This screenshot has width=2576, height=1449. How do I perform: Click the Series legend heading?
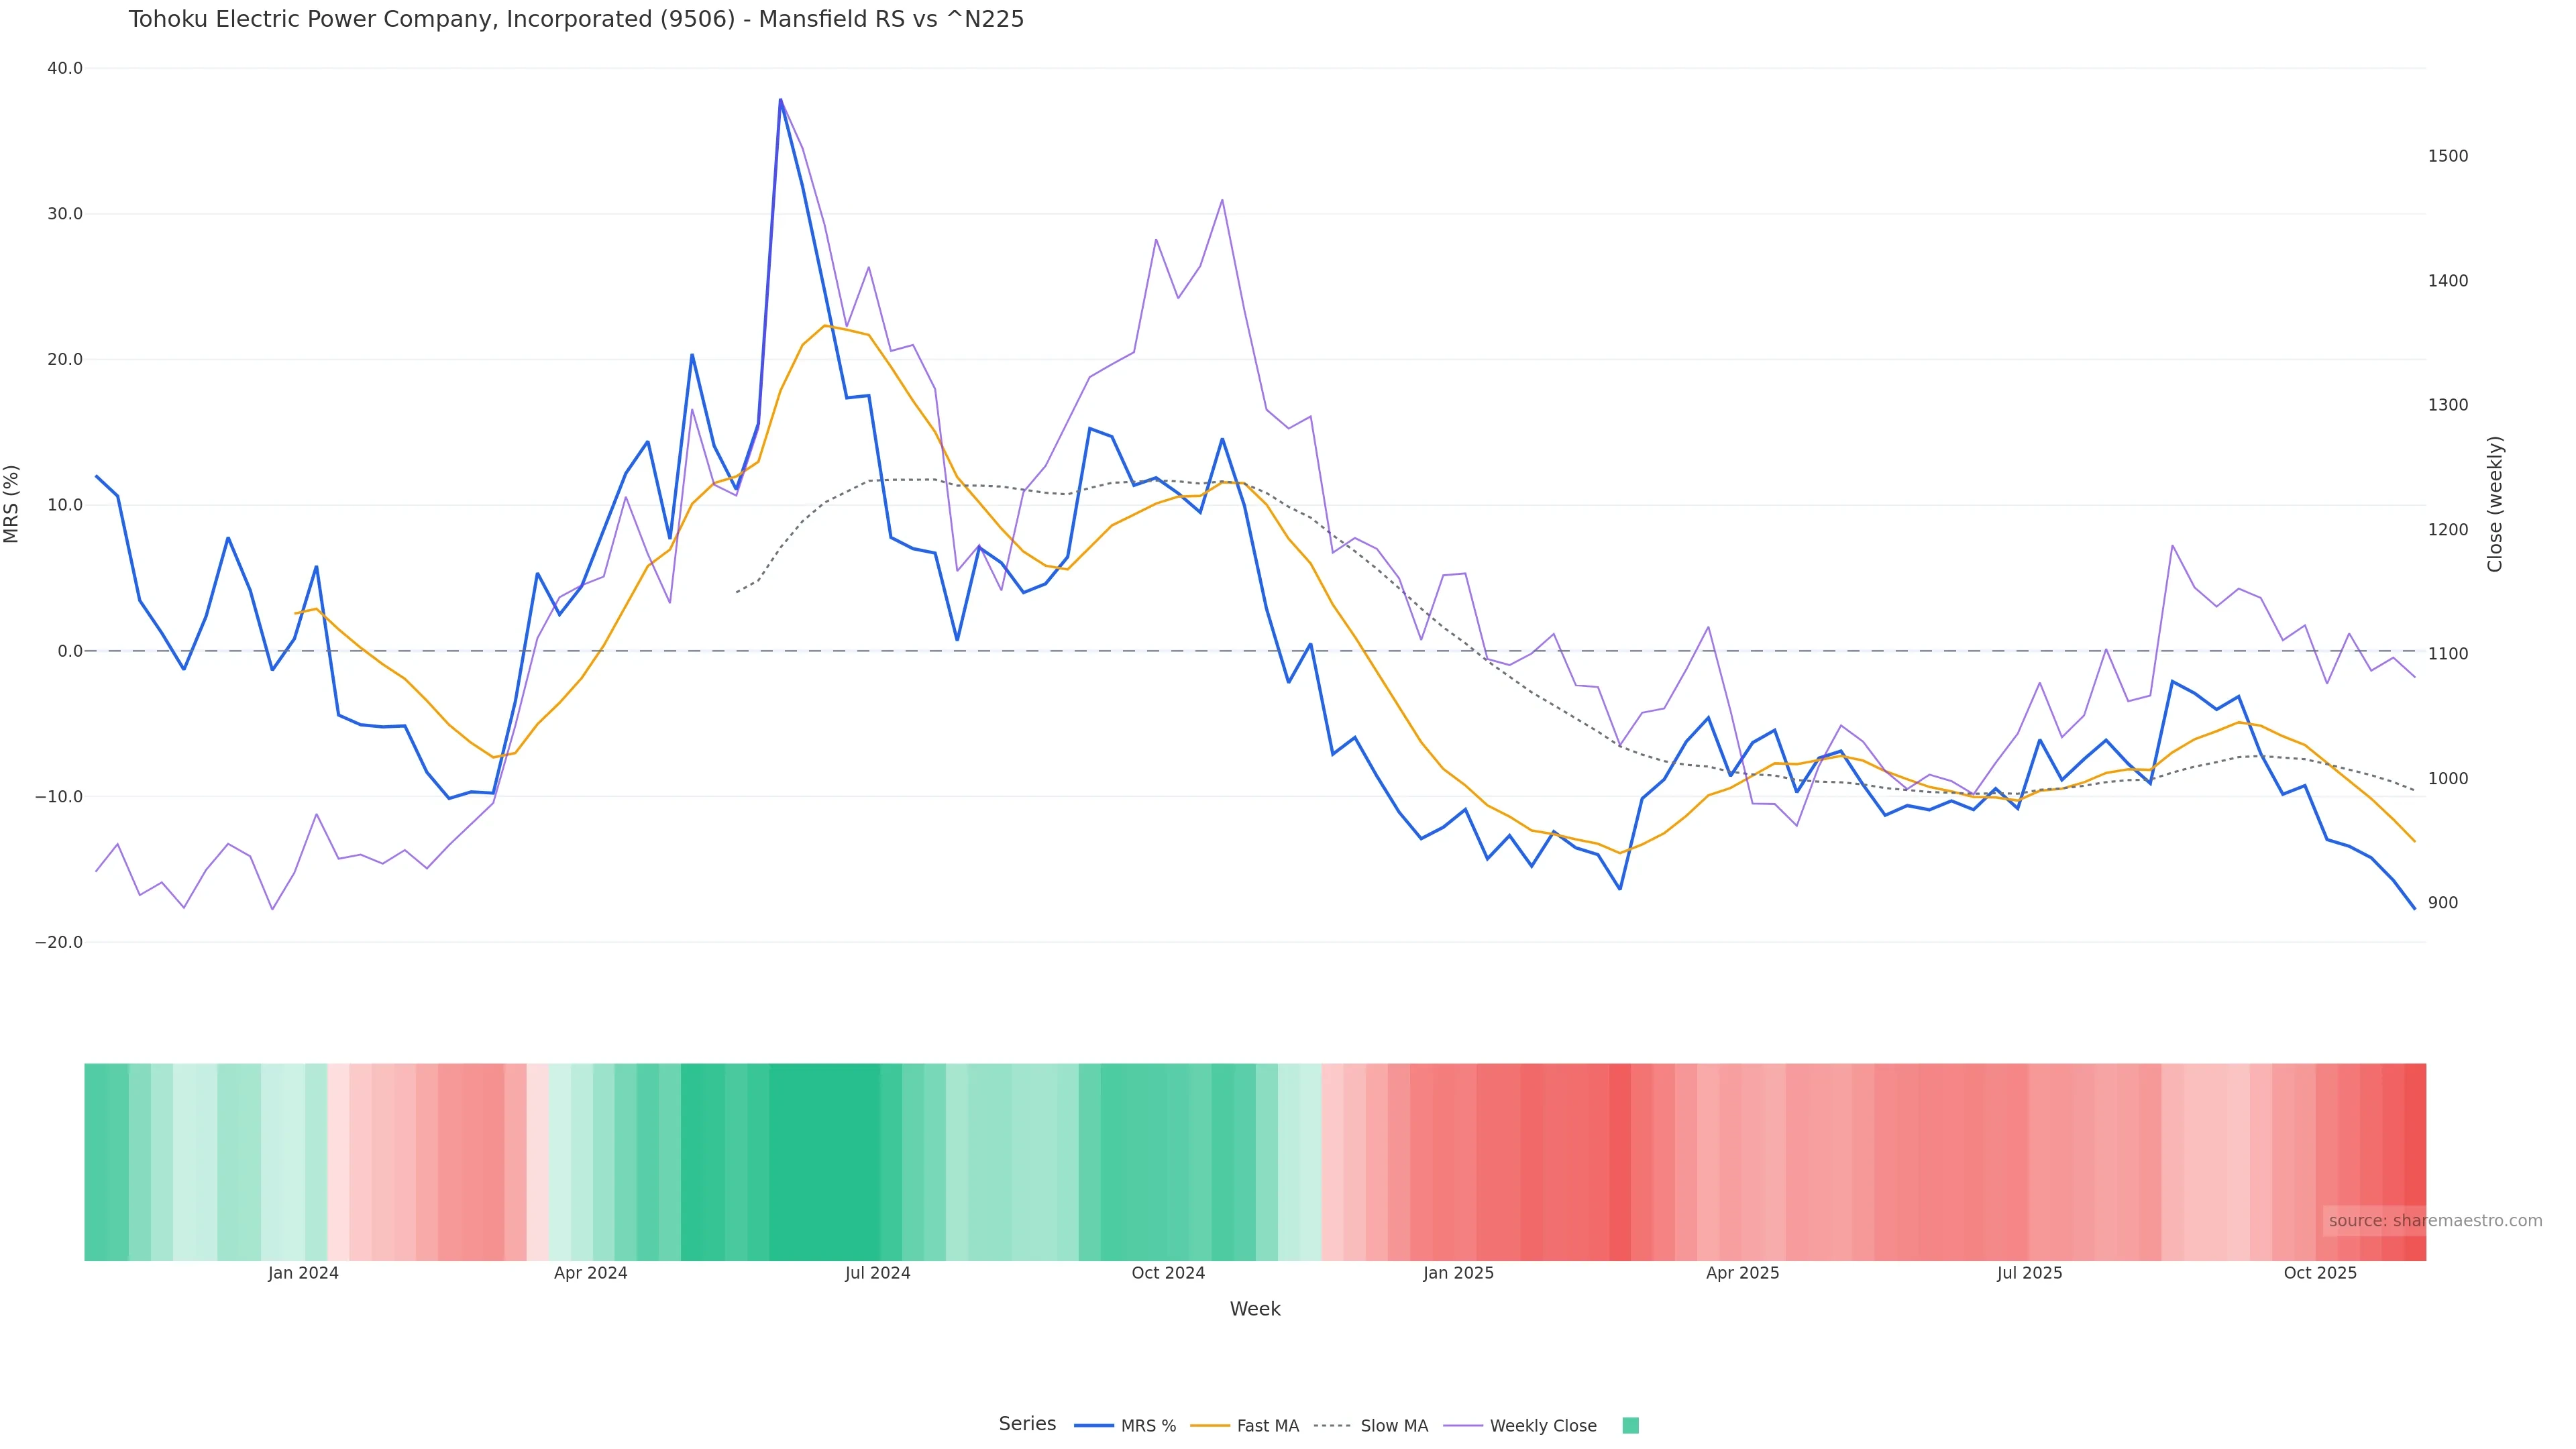1027,1424
